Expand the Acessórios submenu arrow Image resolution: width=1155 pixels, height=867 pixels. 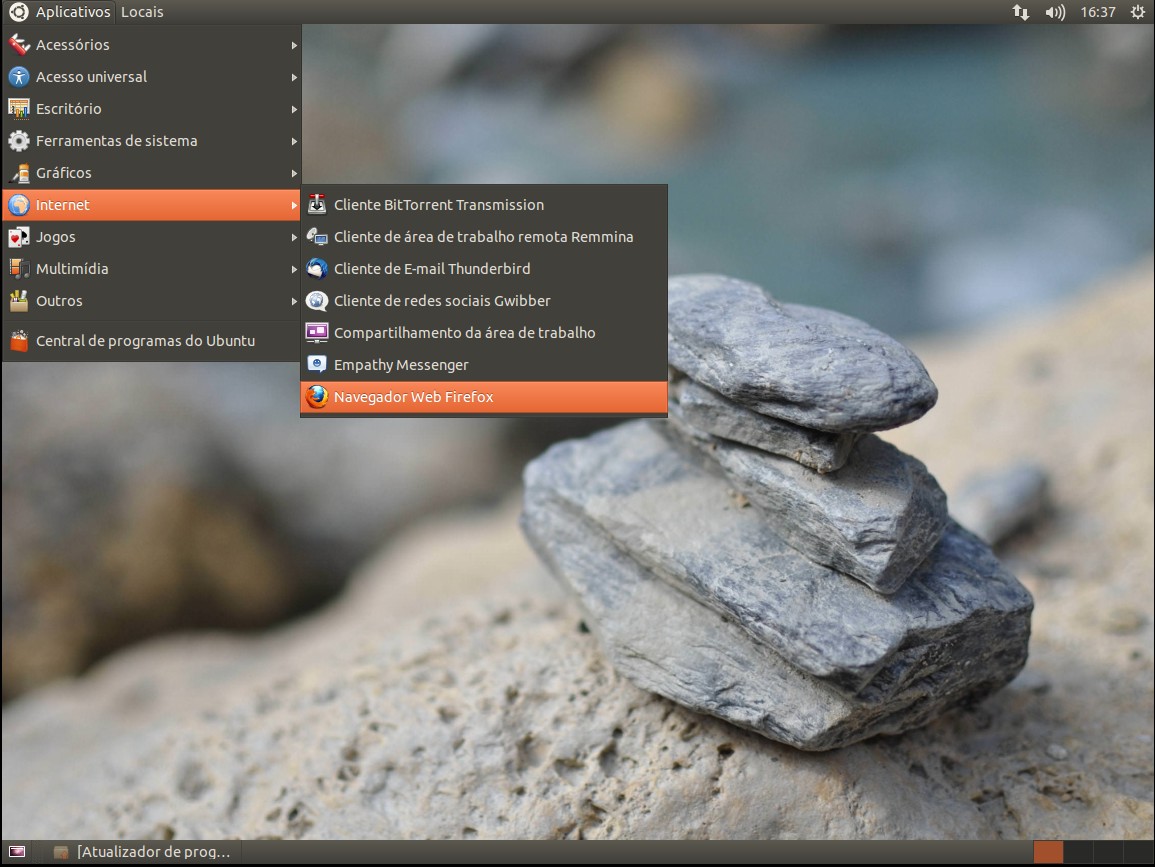(294, 45)
